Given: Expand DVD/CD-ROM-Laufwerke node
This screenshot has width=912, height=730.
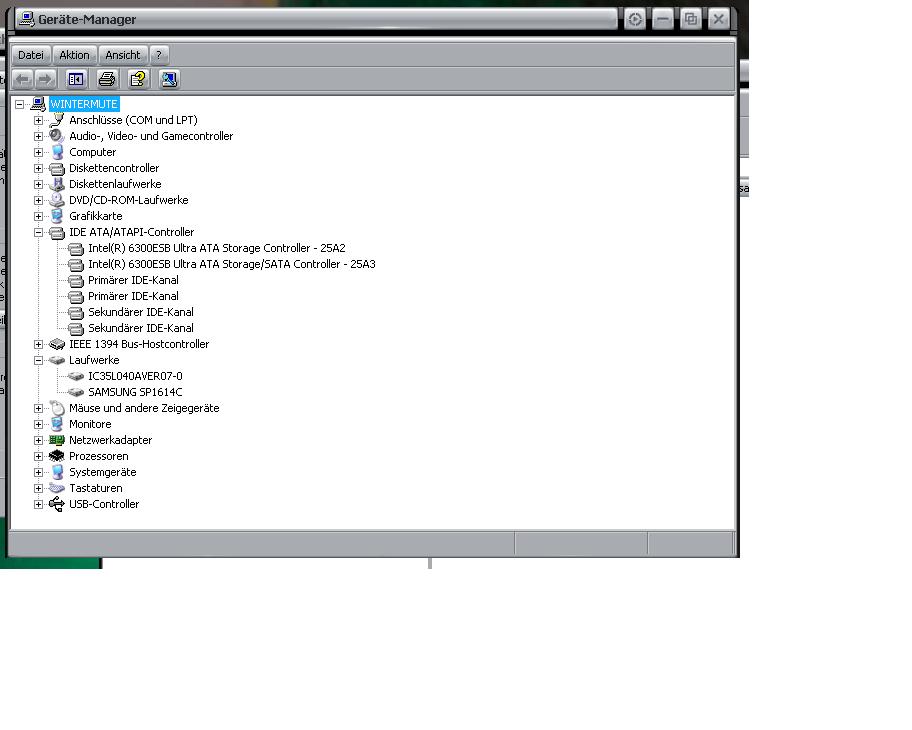Looking at the screenshot, I should pos(38,200).
